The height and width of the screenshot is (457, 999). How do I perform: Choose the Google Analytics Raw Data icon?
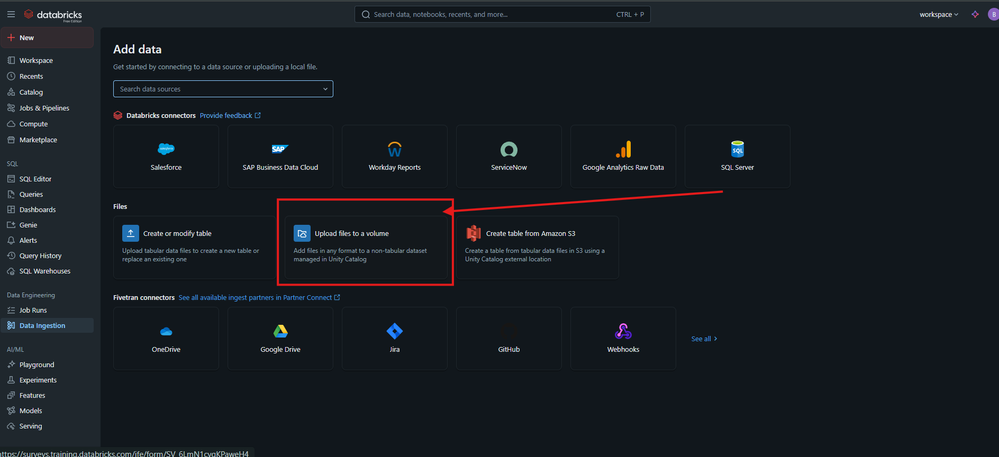623,150
